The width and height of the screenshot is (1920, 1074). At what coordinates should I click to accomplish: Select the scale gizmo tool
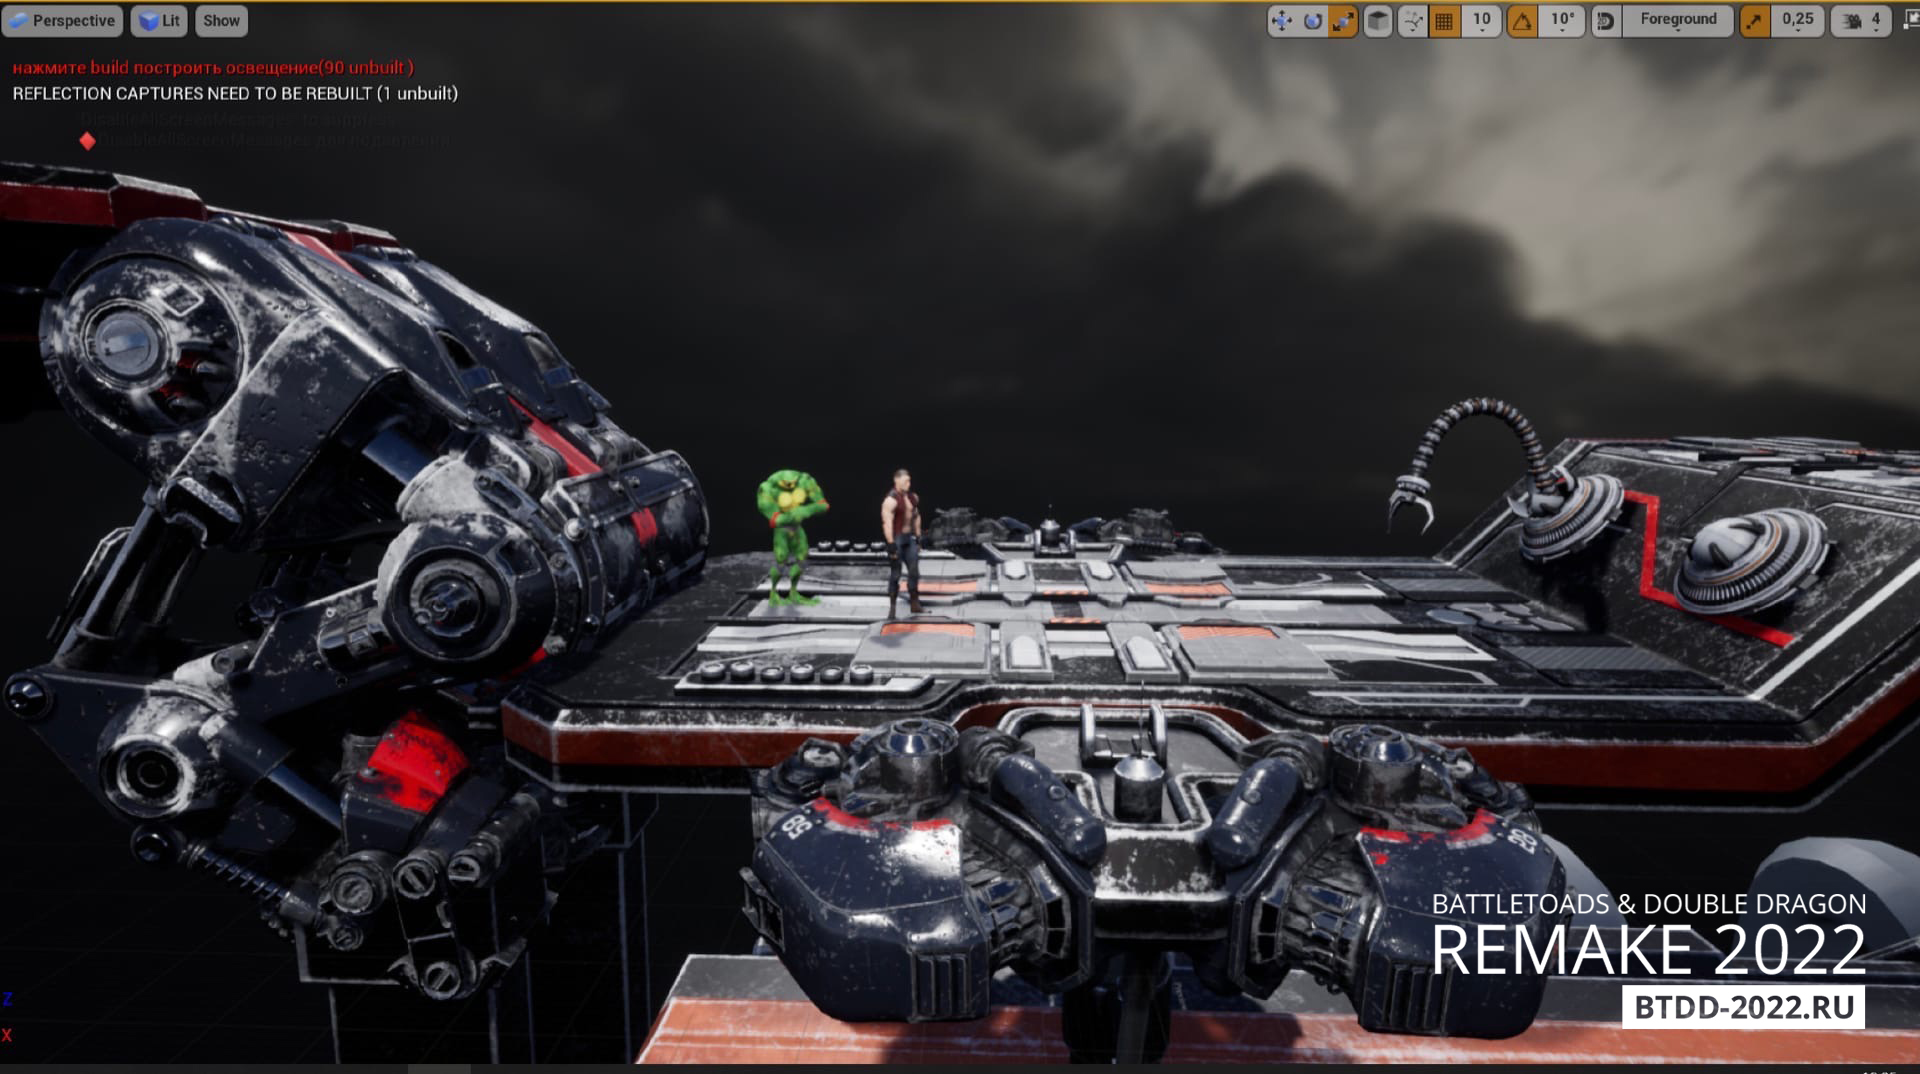tap(1343, 20)
